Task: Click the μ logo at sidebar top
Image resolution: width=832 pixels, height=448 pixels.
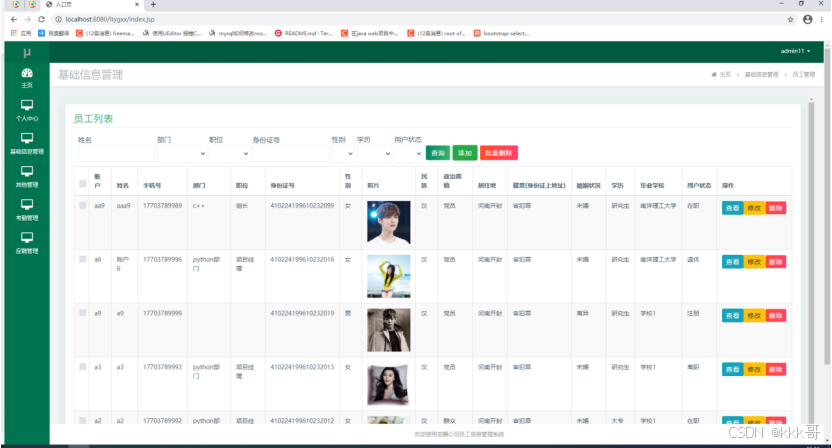Action: pos(27,52)
